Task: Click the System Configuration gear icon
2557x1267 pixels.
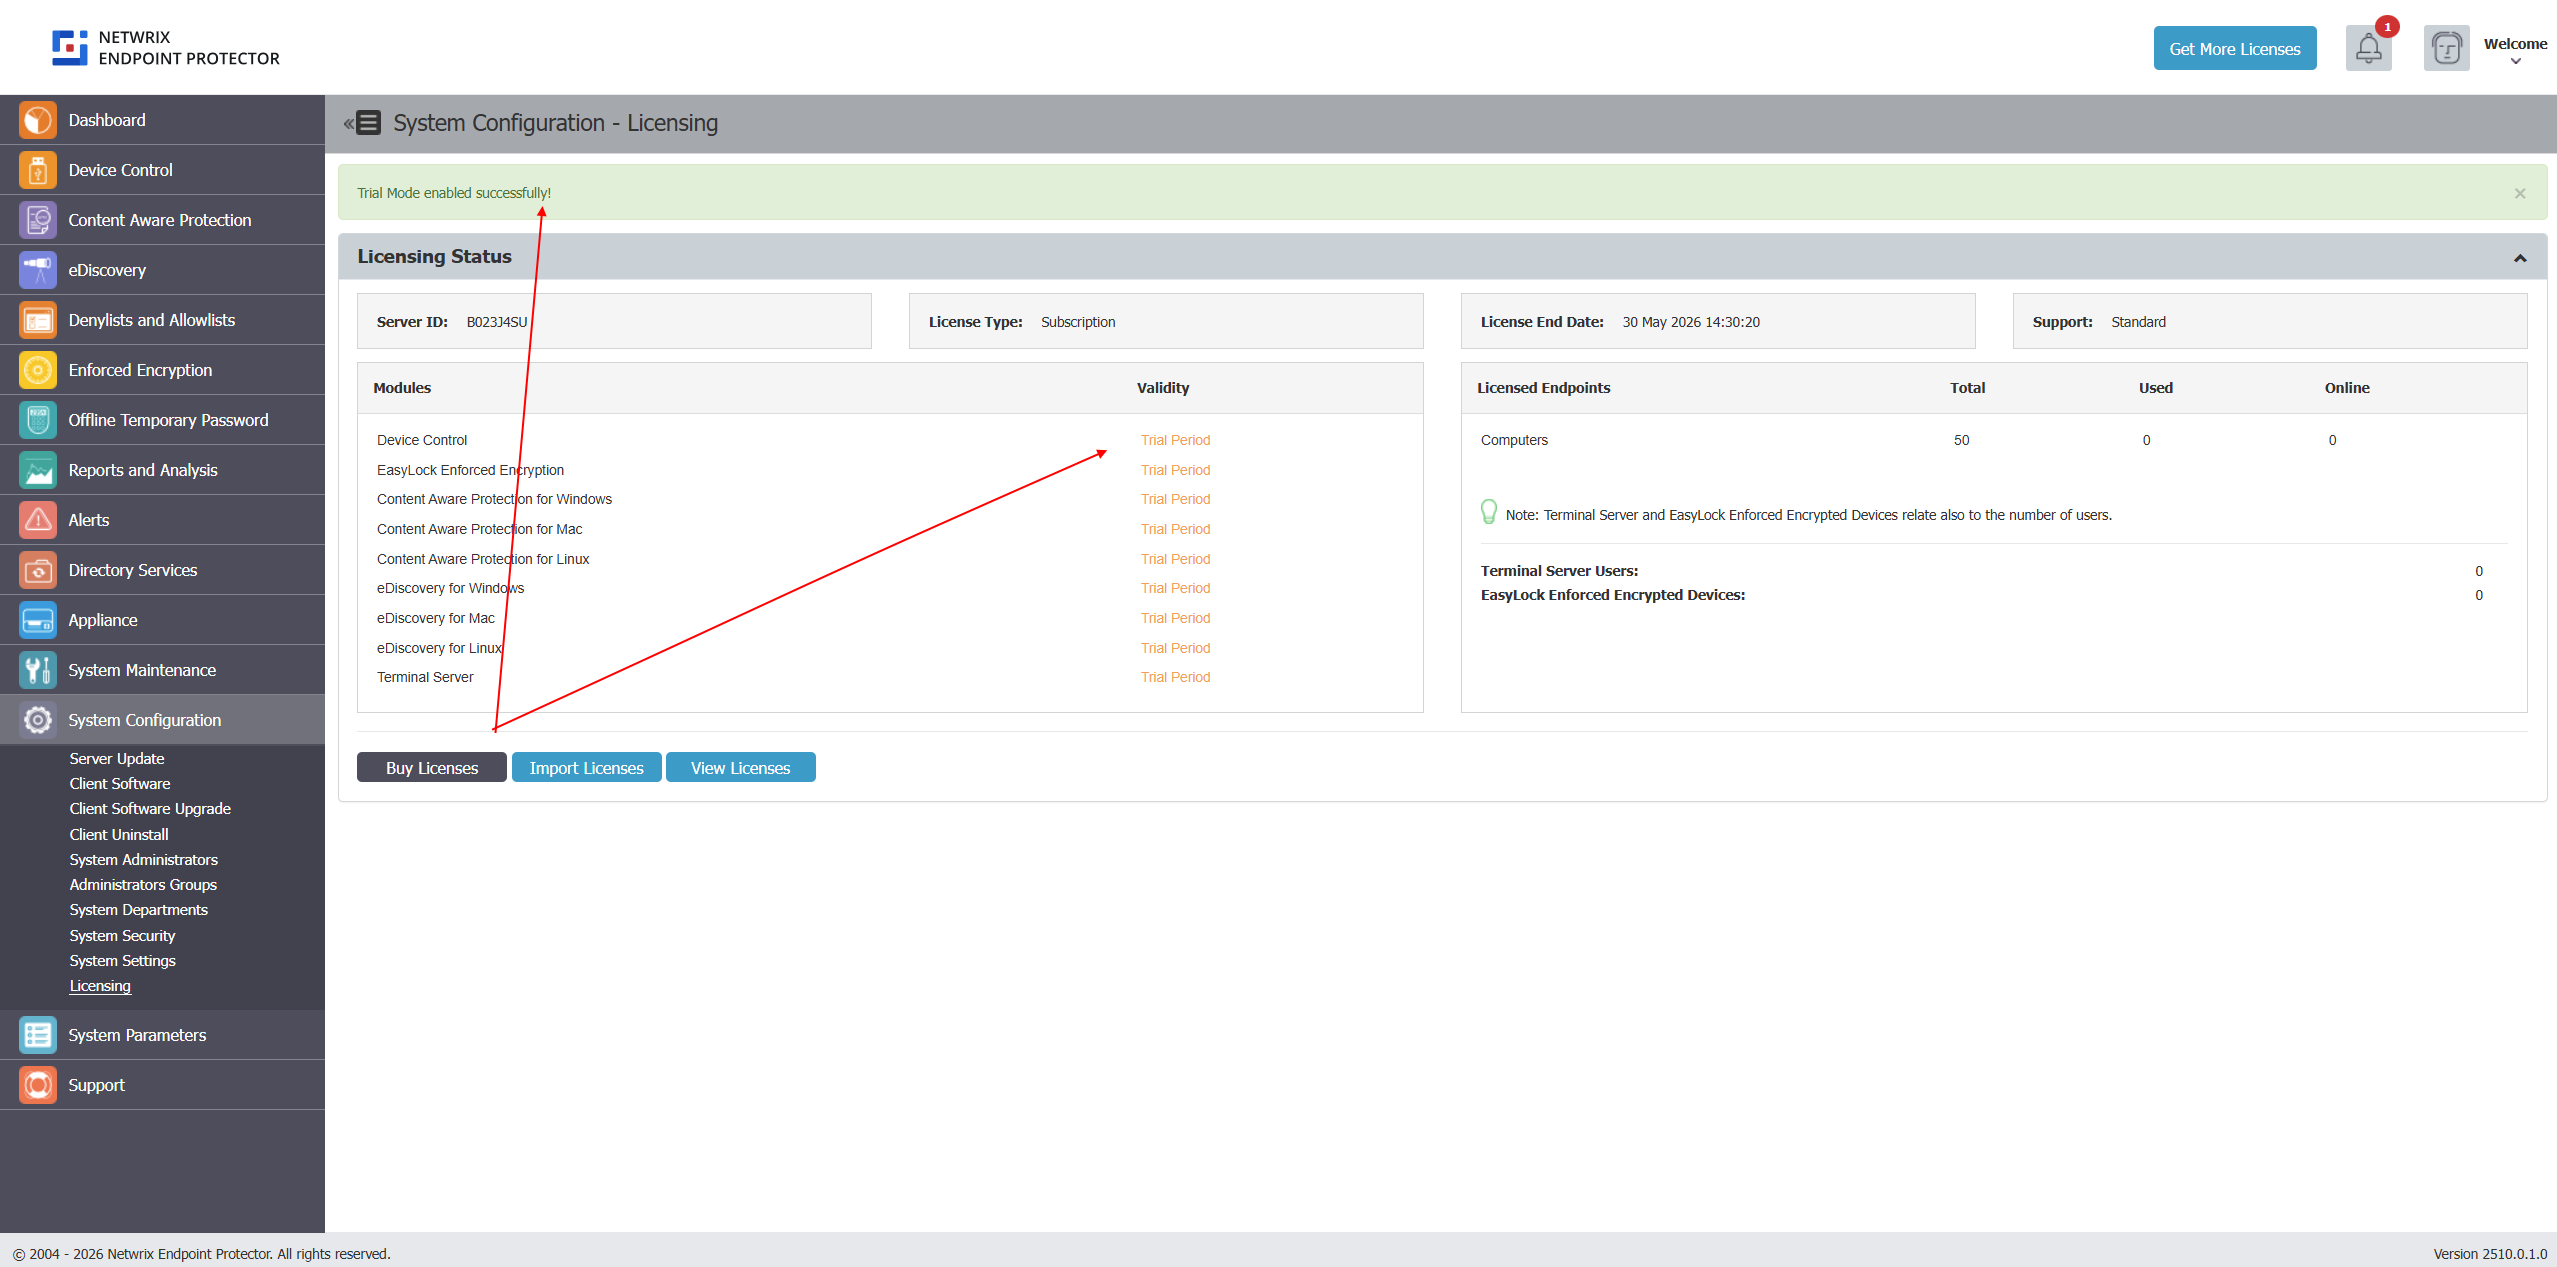Action: click(38, 720)
